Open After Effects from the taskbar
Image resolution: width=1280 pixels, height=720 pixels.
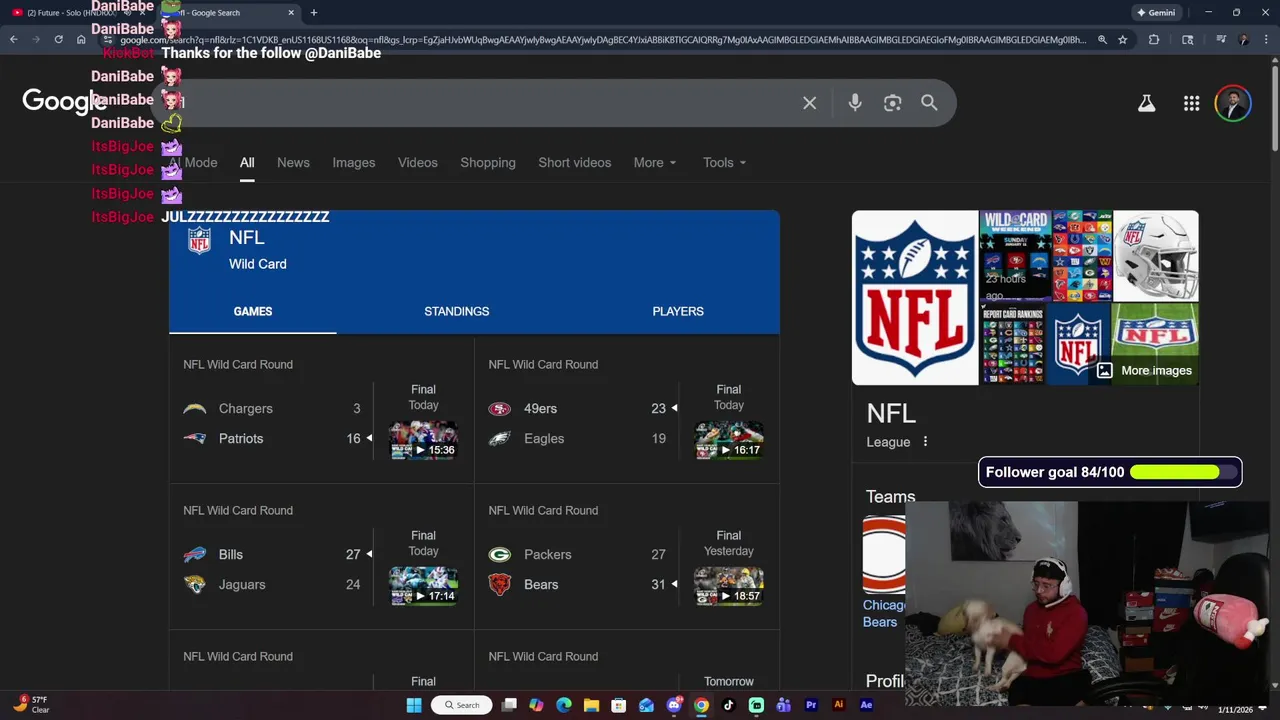click(866, 705)
